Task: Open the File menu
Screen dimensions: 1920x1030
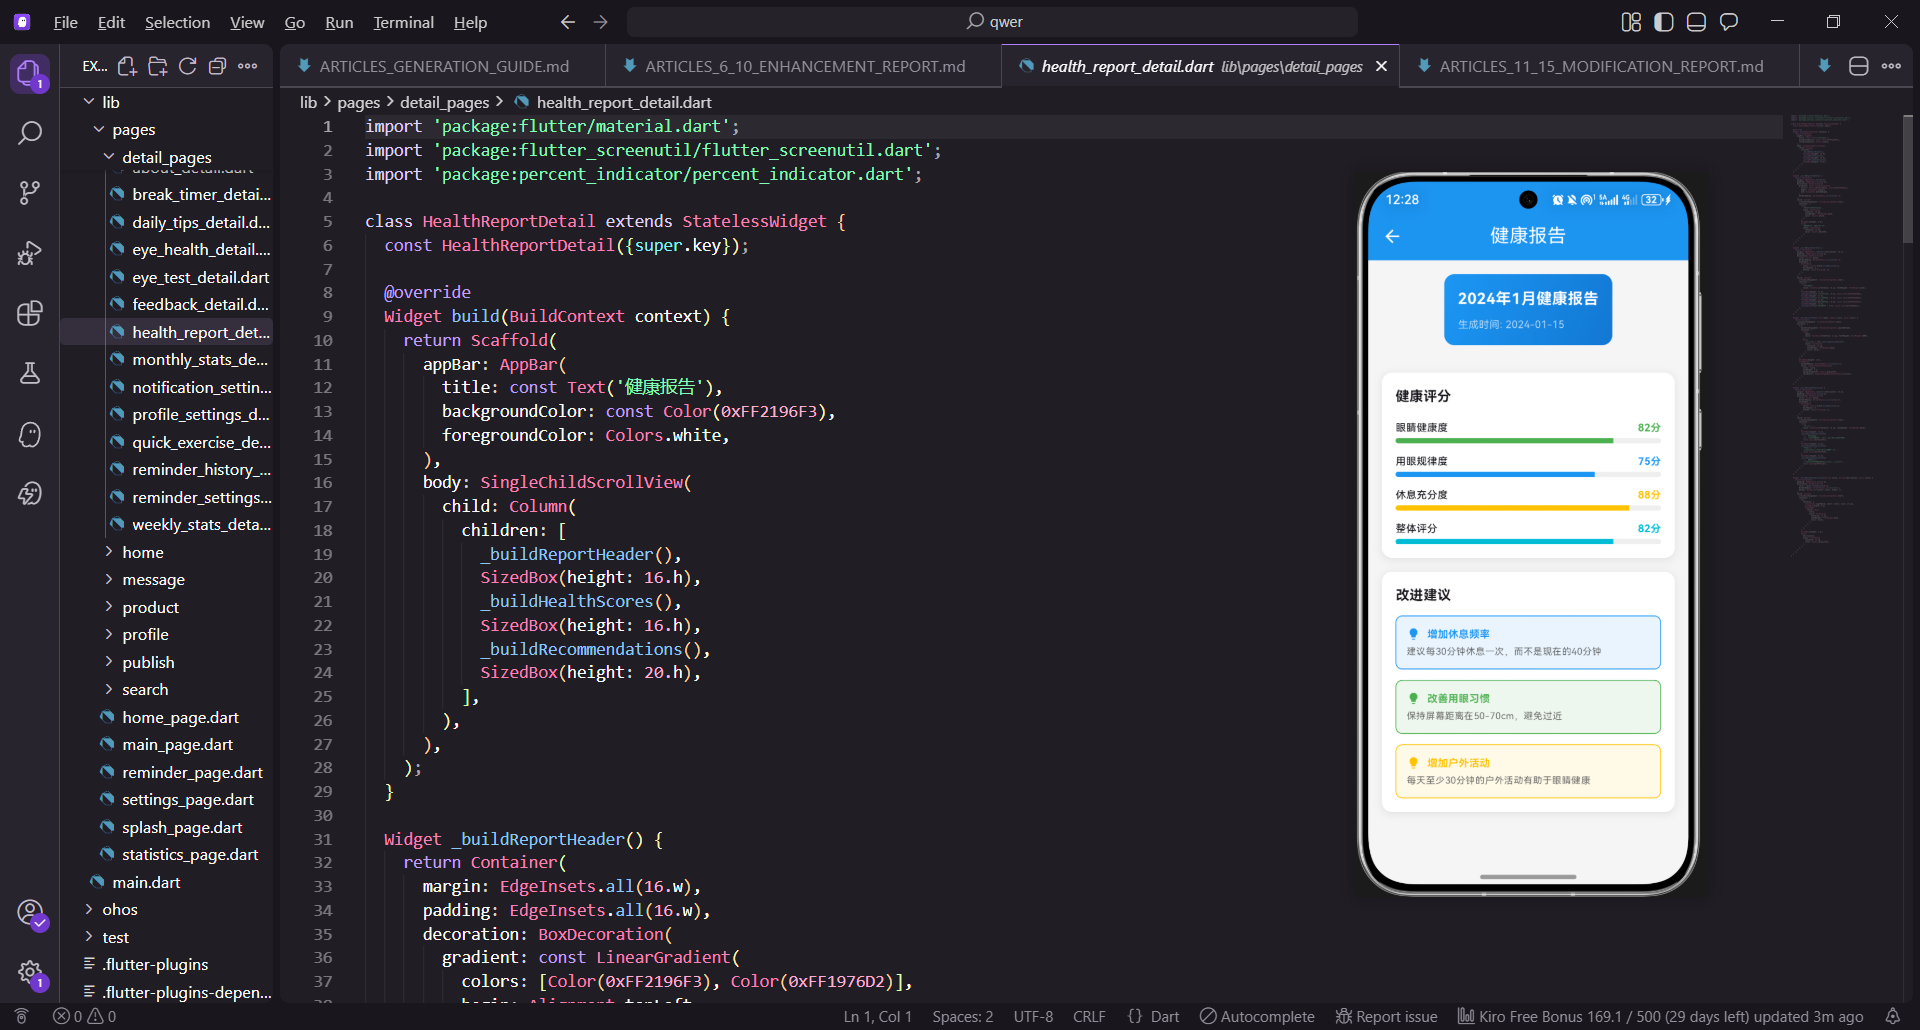Action: [x=65, y=22]
